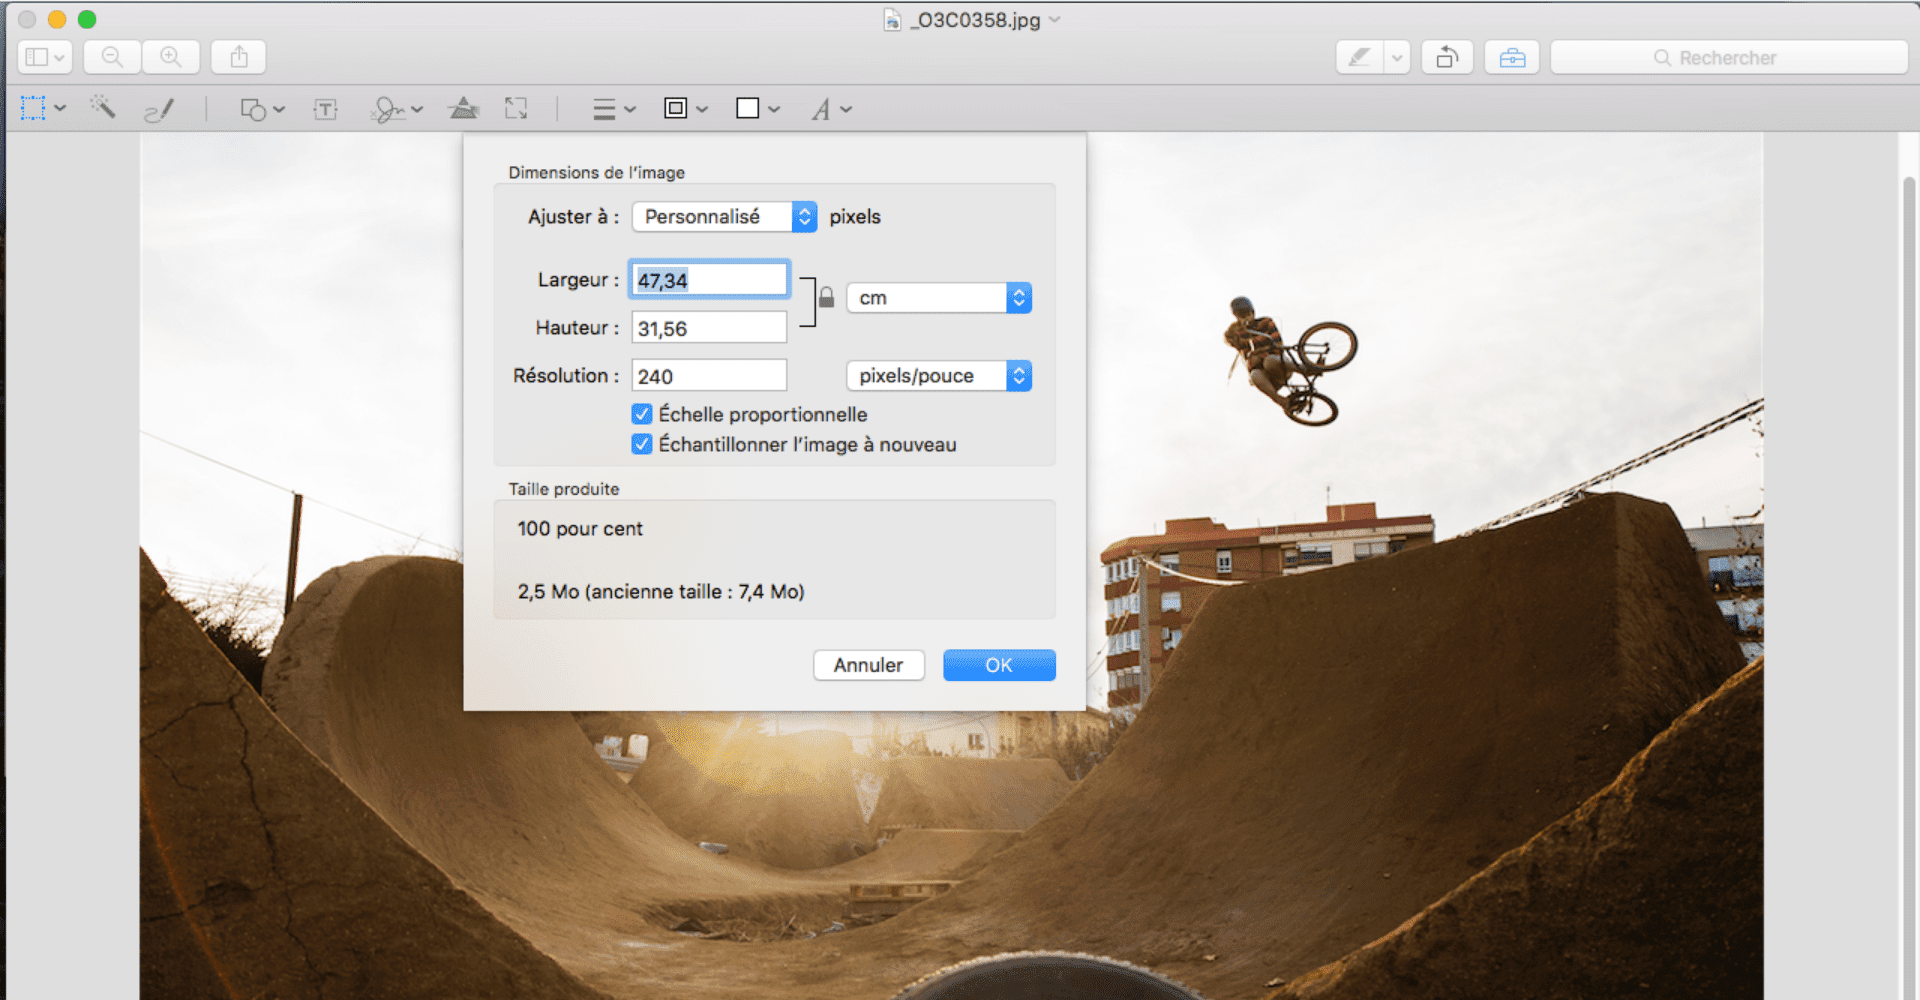Open the Adjust Color prism tool
This screenshot has height=1000, width=1920.
[463, 108]
